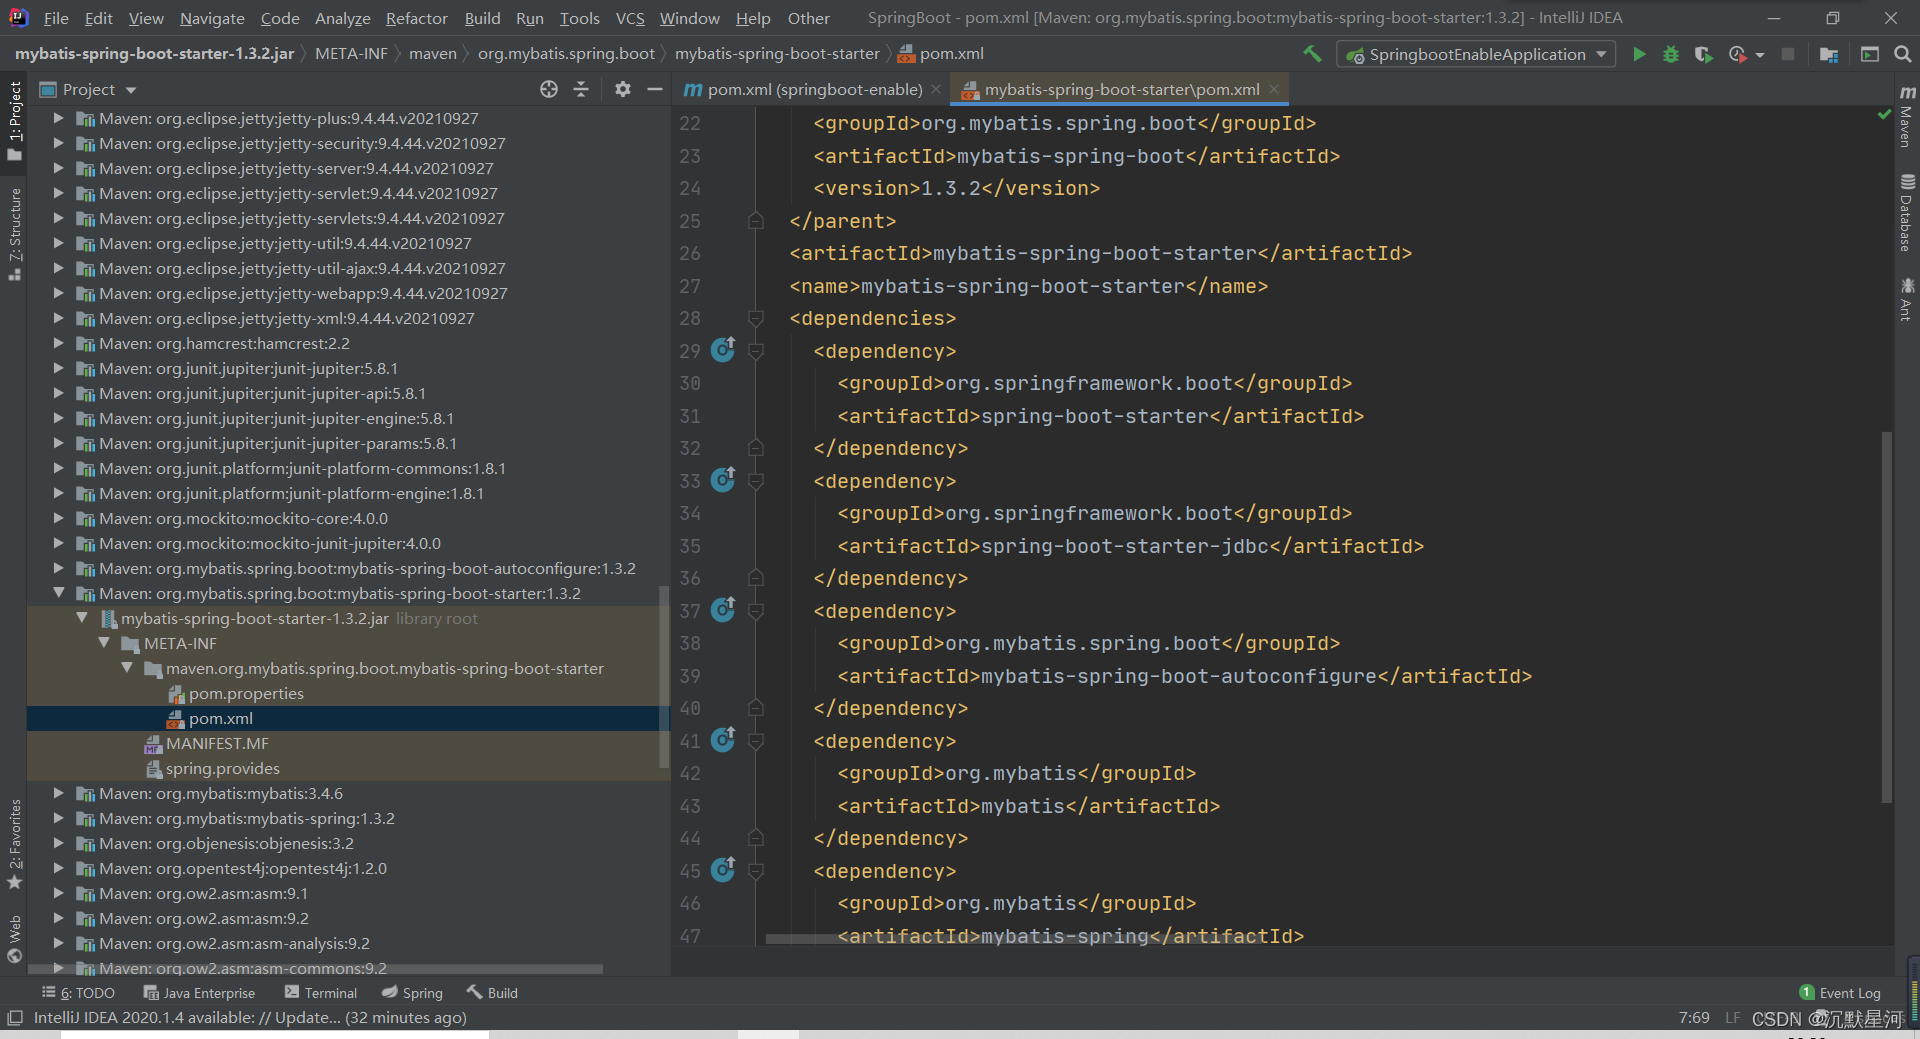Viewport: 1920px width, 1039px height.
Task: Click the Search Everywhere magnifier icon
Action: [x=1902, y=54]
